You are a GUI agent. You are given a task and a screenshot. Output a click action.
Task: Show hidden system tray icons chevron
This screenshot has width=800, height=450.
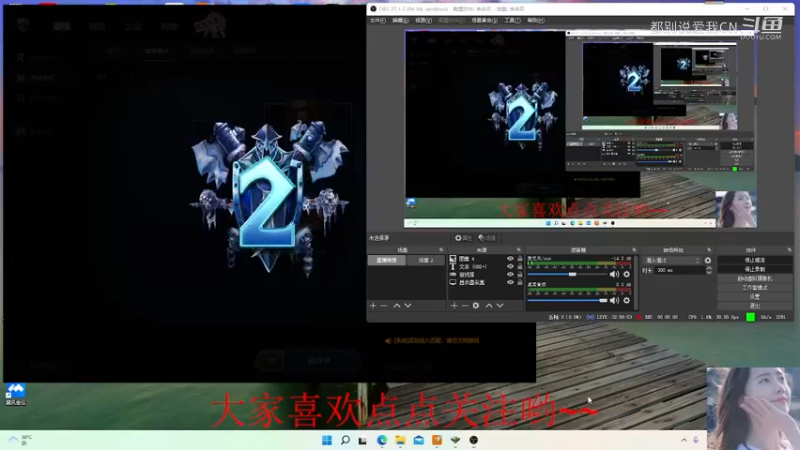684,440
